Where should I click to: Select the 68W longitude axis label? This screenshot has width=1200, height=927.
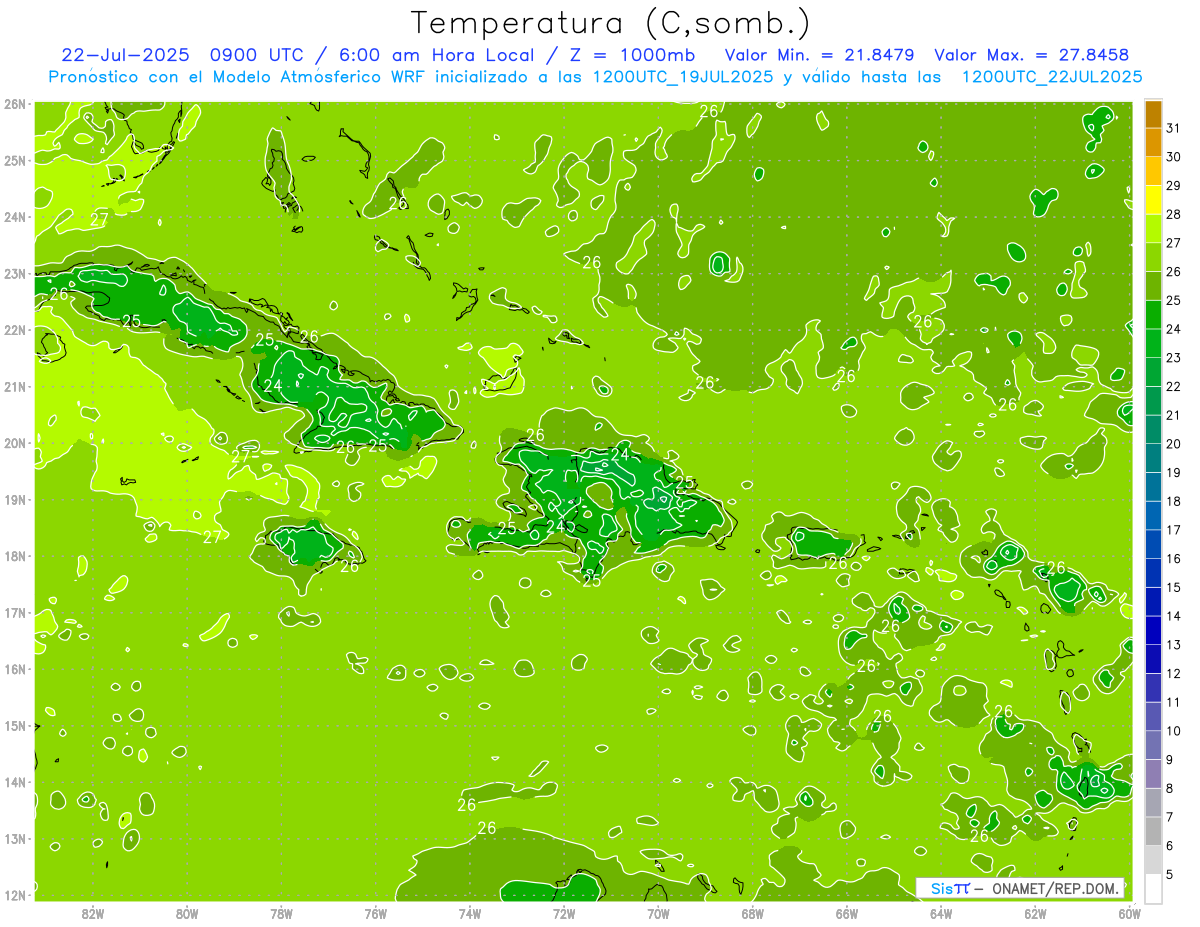(752, 912)
